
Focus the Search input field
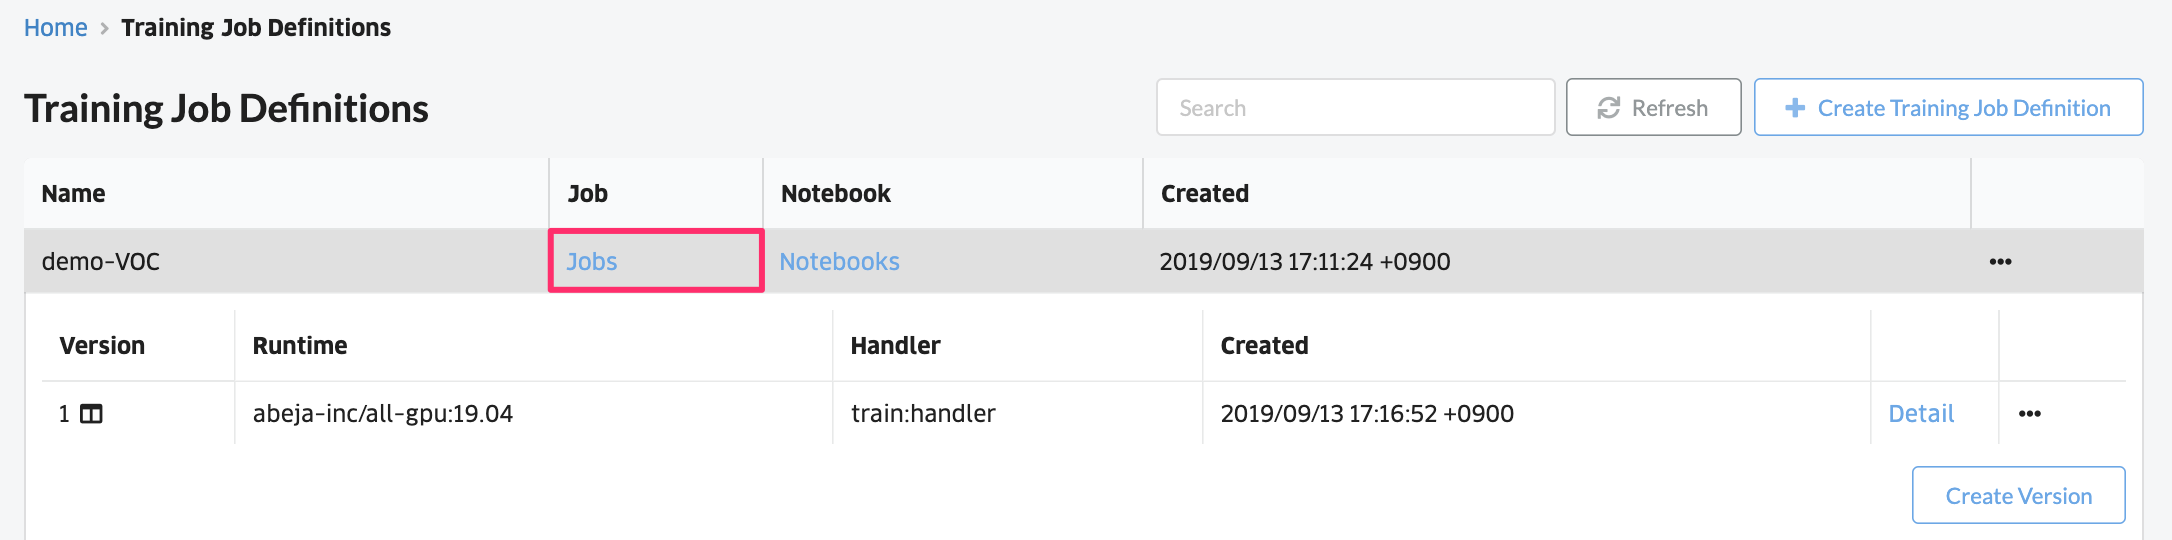[x=1355, y=107]
